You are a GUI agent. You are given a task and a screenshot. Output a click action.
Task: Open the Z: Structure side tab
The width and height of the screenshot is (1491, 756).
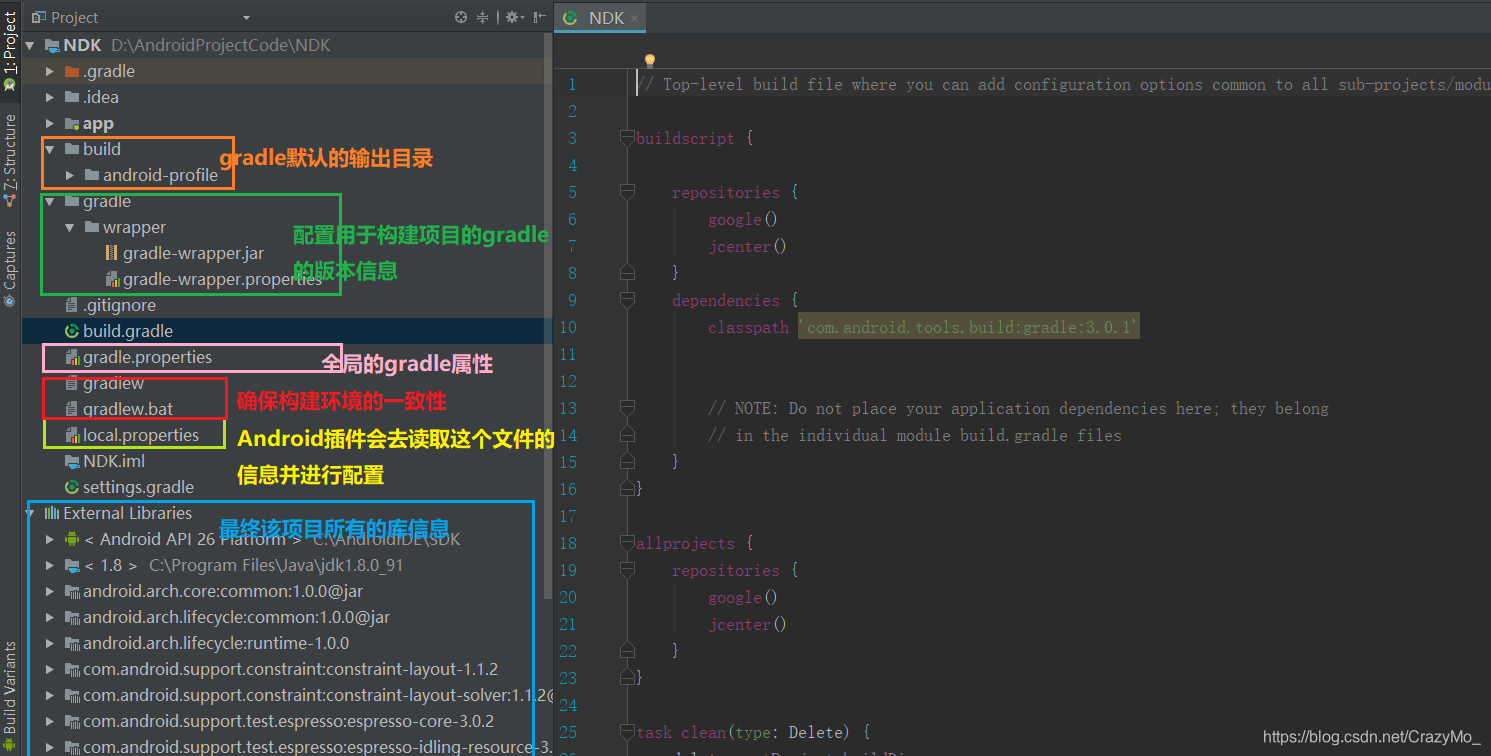click(10, 158)
